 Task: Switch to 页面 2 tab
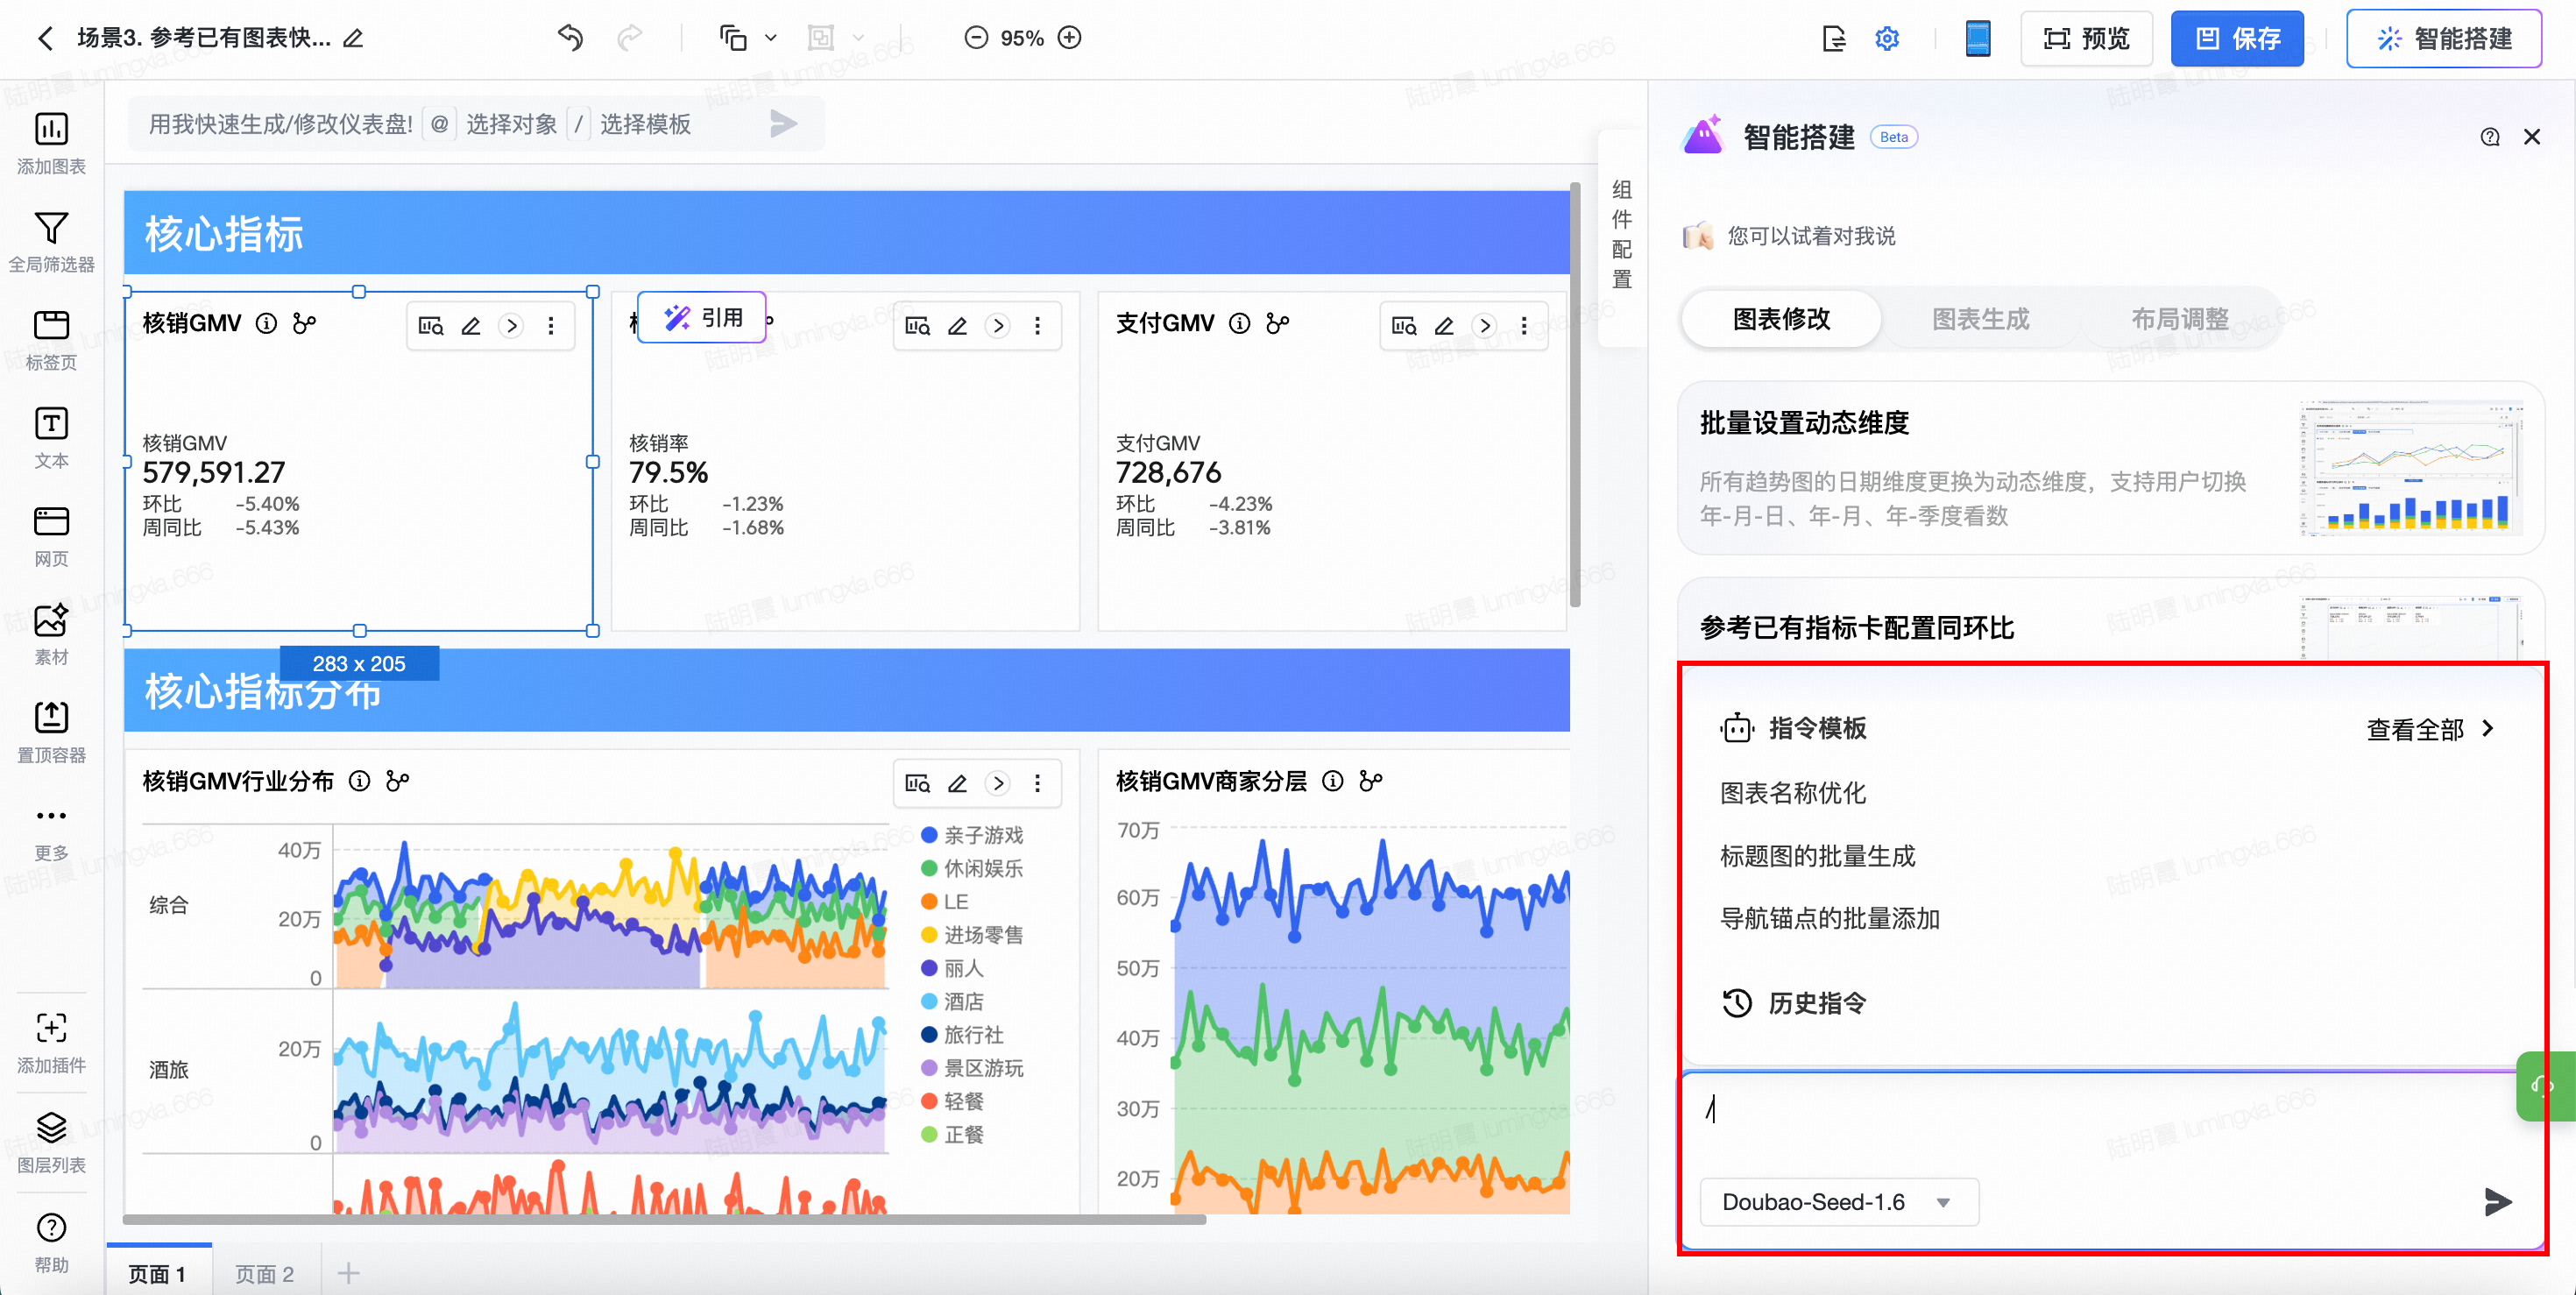[264, 1273]
